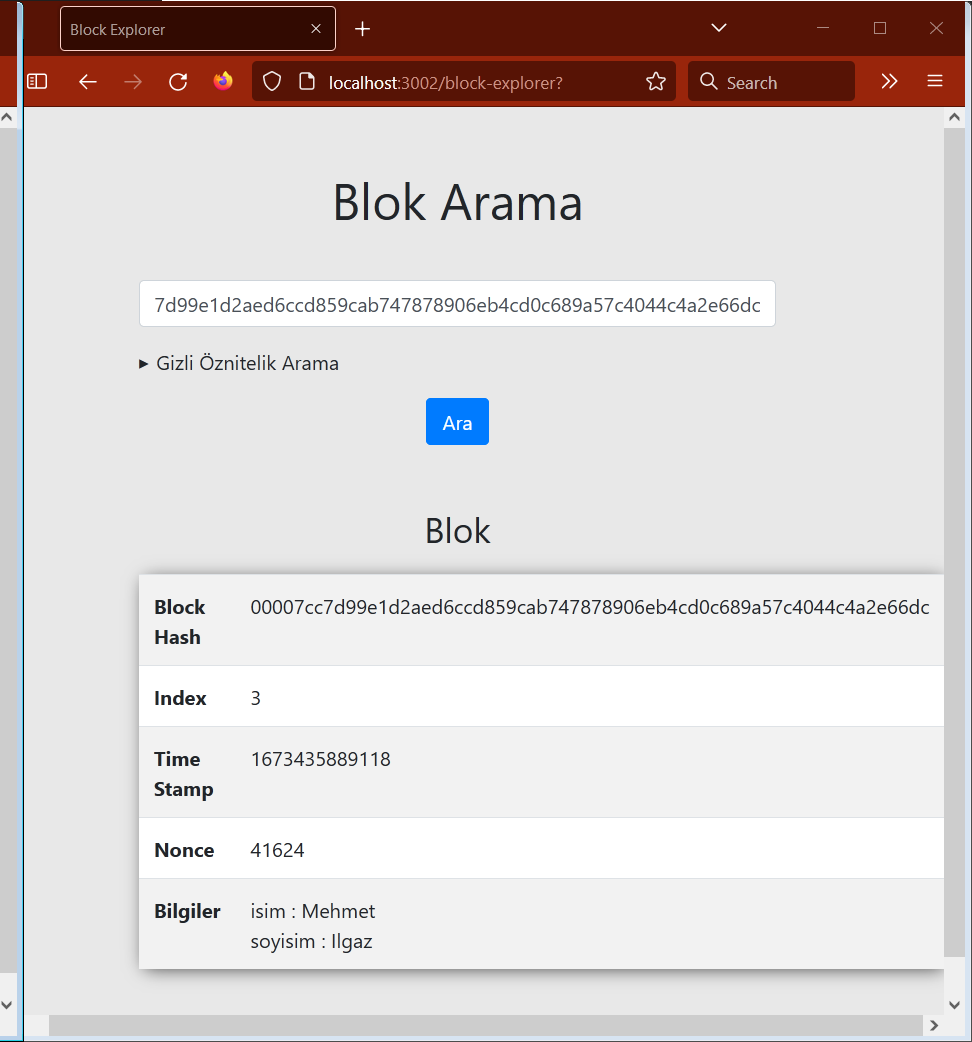
Task: Open the tracking protection shield
Action: (271, 82)
